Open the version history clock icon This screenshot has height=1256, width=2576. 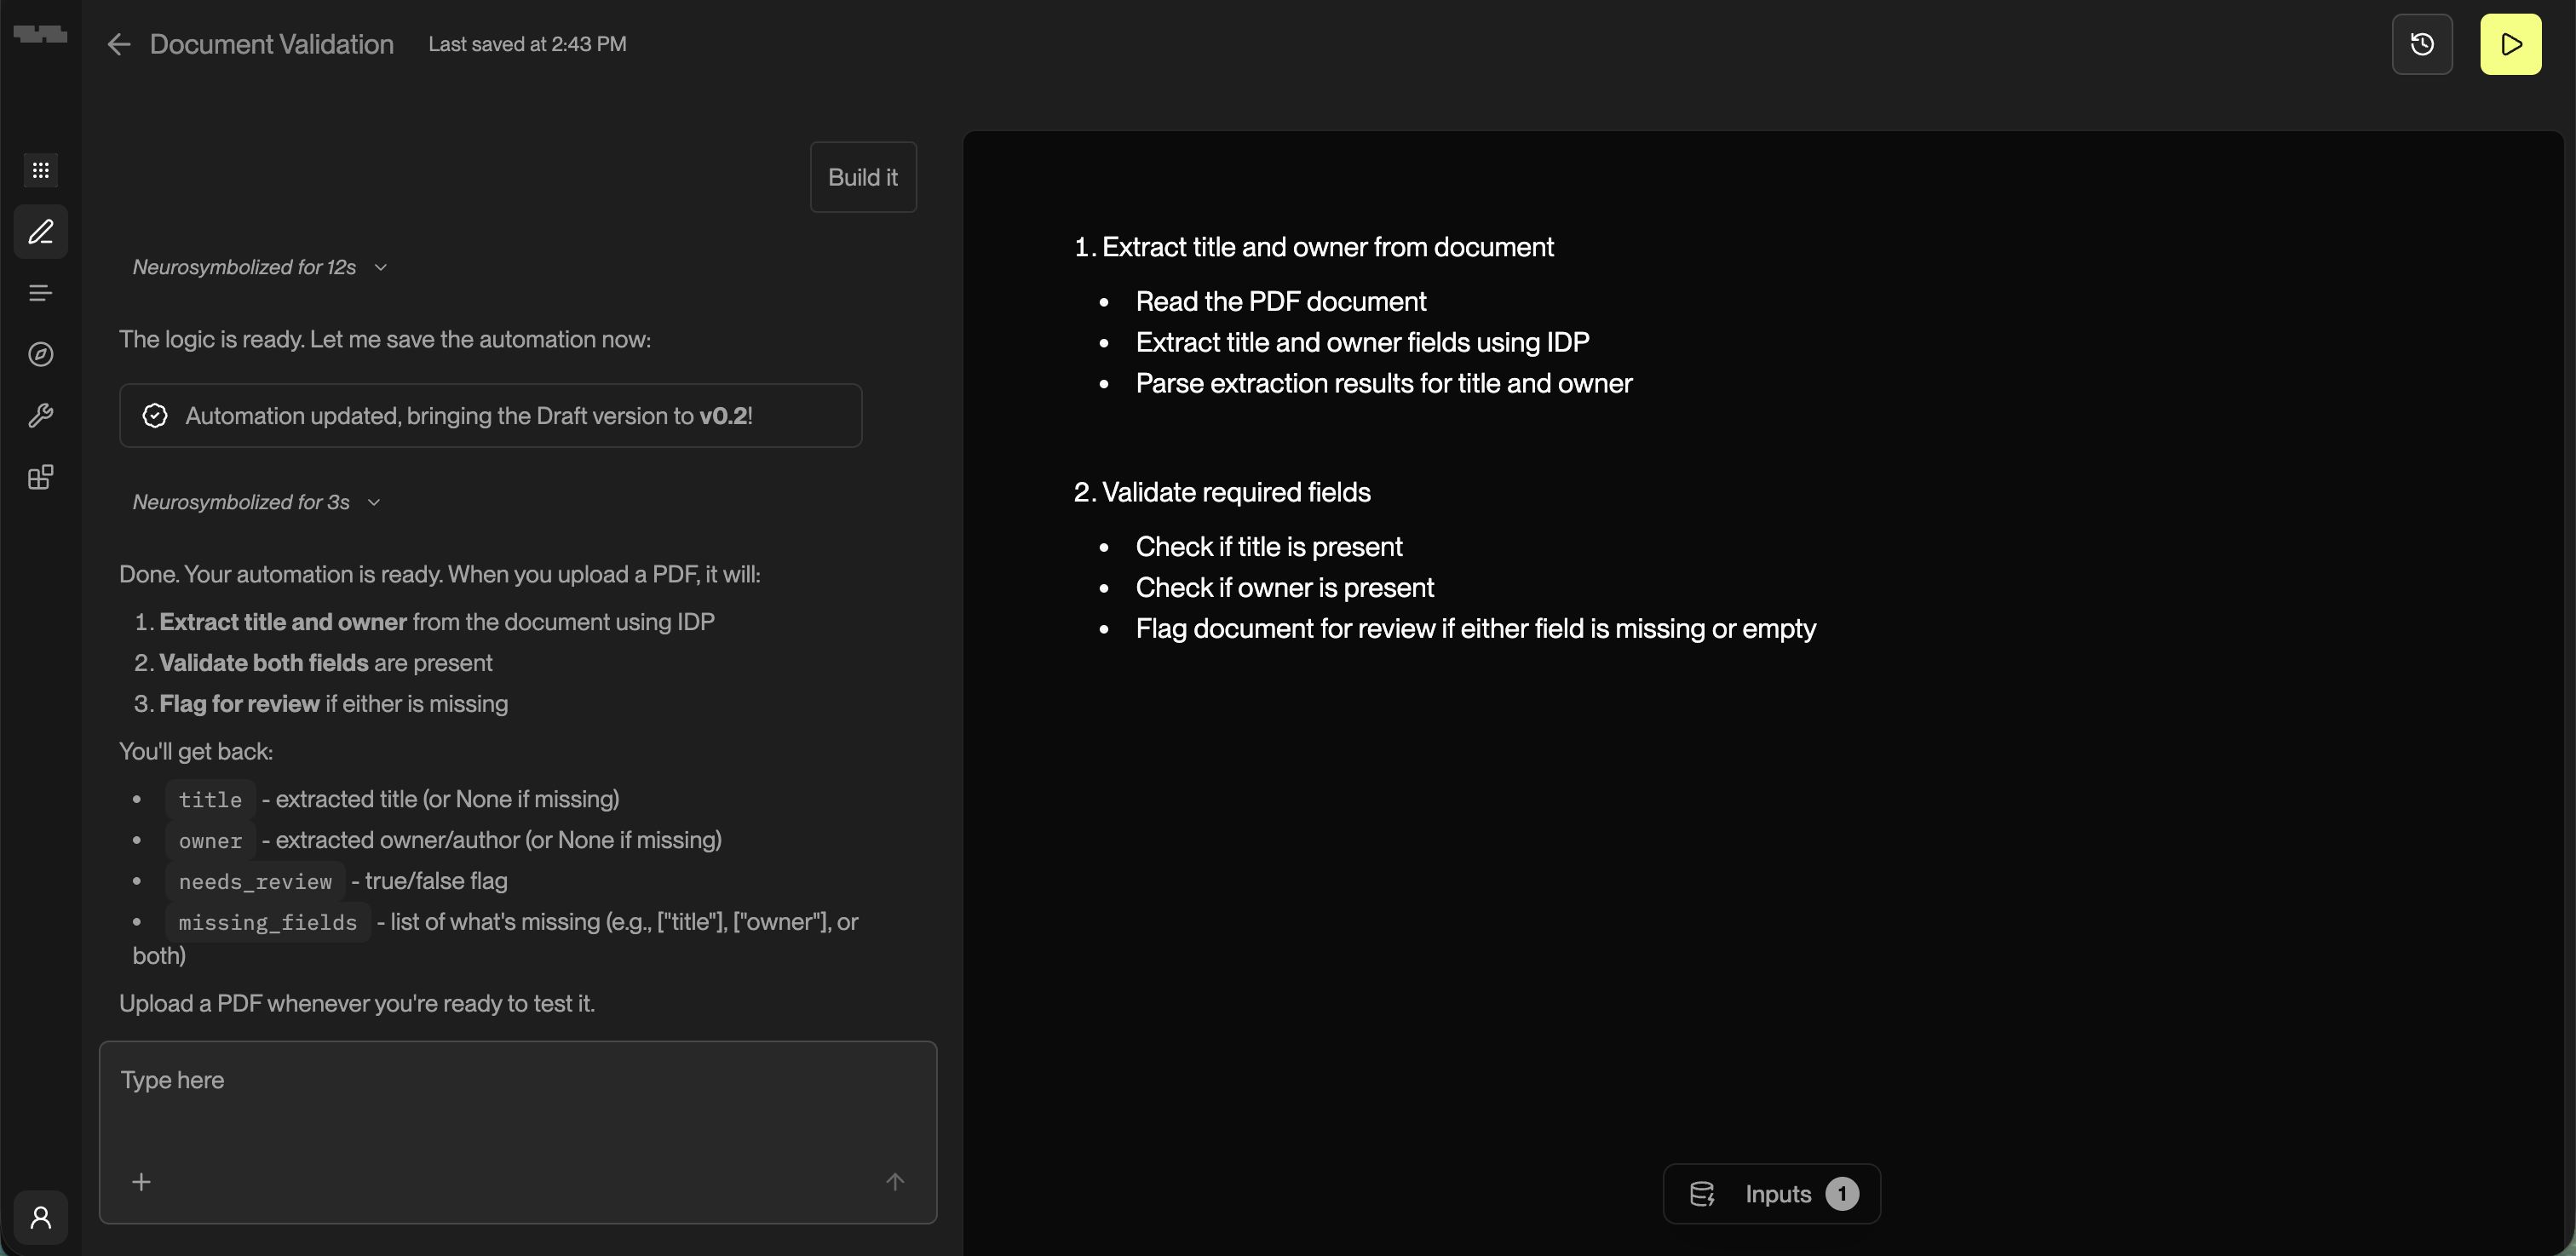point(2421,44)
